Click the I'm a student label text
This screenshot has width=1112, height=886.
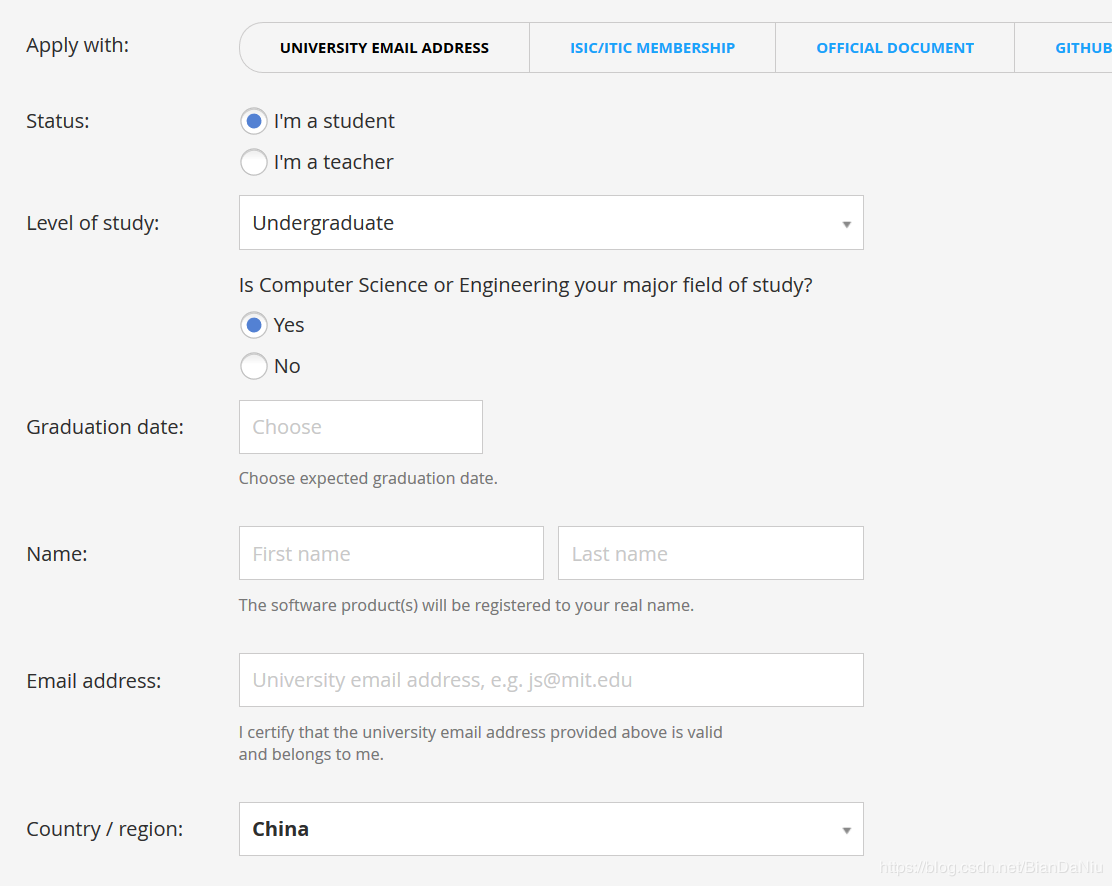pyautogui.click(x=334, y=121)
